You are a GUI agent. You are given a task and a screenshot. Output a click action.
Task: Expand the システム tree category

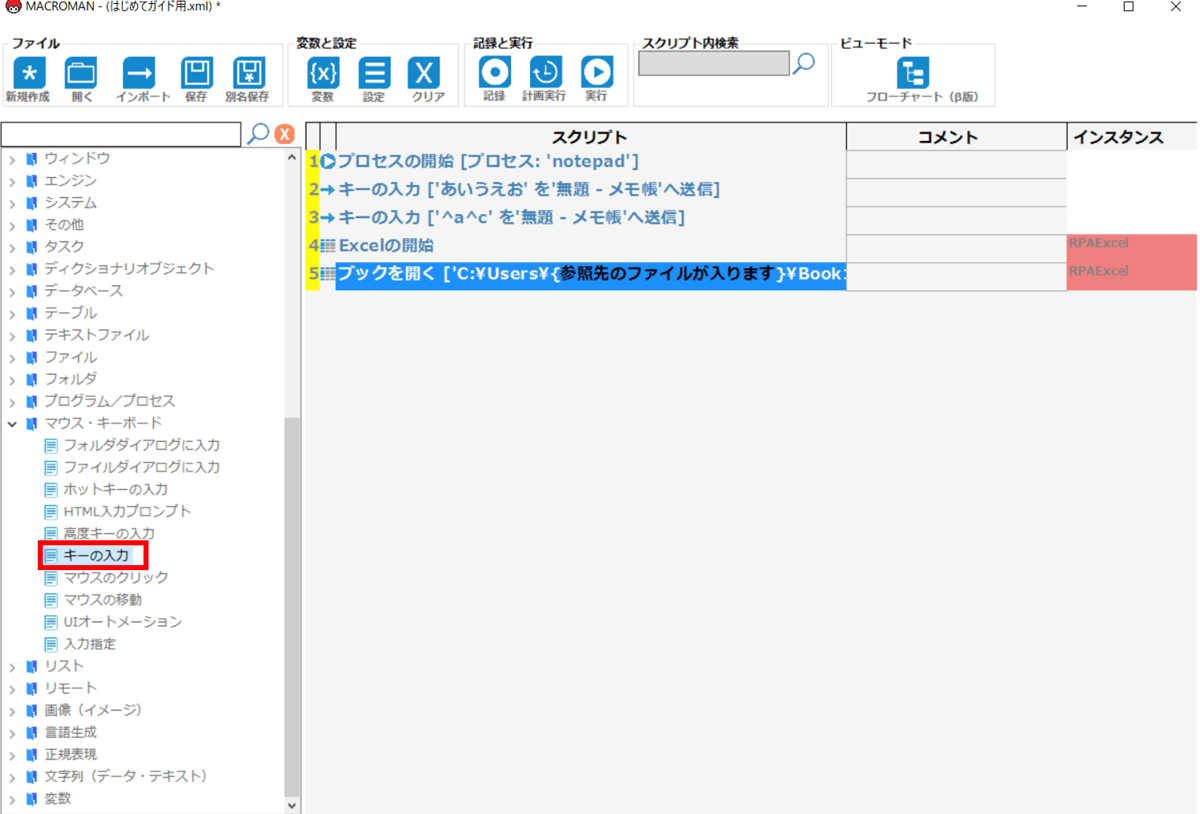coord(13,203)
